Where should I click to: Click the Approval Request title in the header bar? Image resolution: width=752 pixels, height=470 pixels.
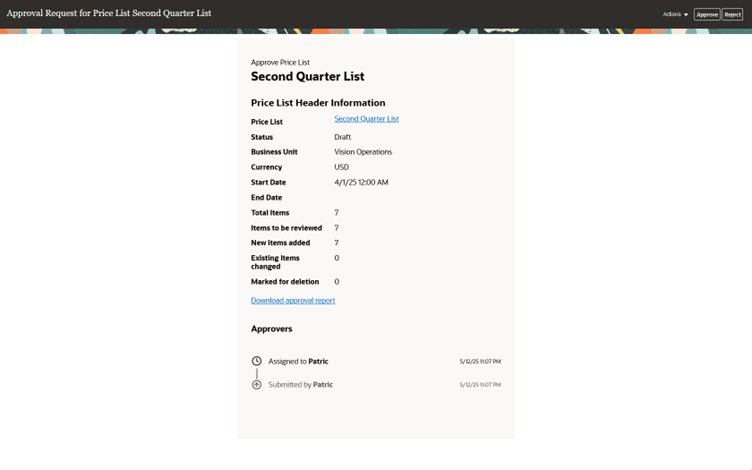point(109,14)
